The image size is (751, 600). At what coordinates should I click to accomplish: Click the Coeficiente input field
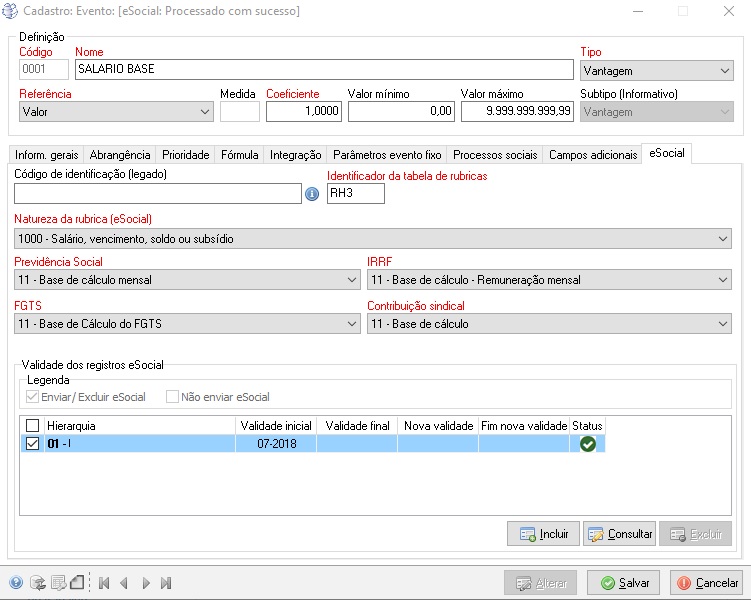304,112
